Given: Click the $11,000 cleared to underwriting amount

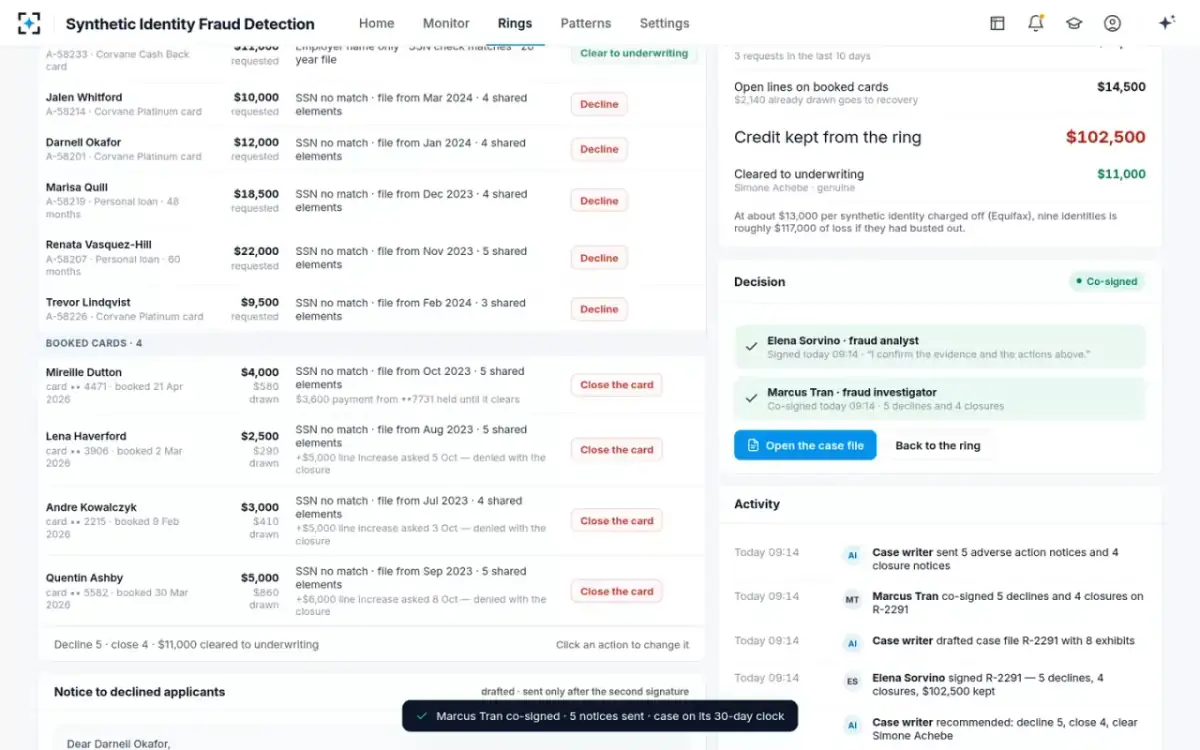Looking at the screenshot, I should point(1121,174).
